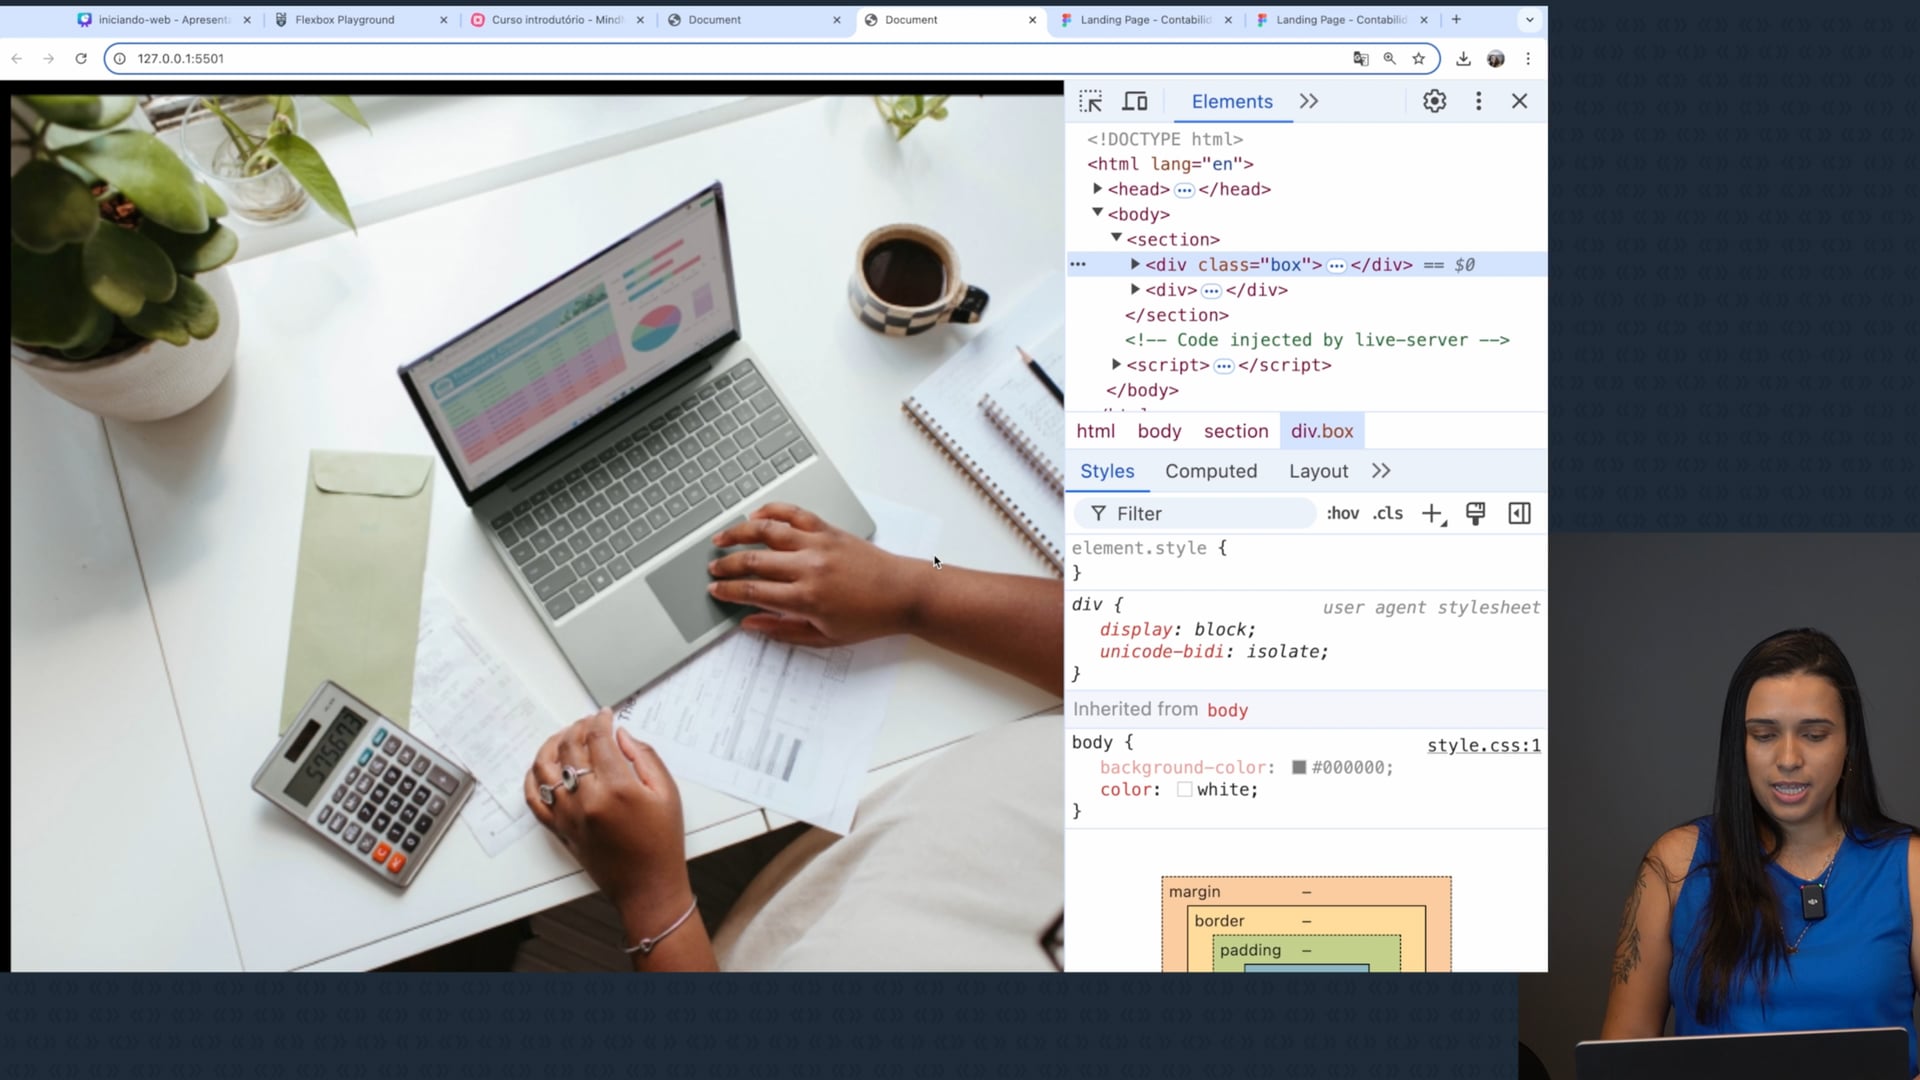Toggle the .cls class editor
The image size is (1920, 1080).
point(1387,514)
